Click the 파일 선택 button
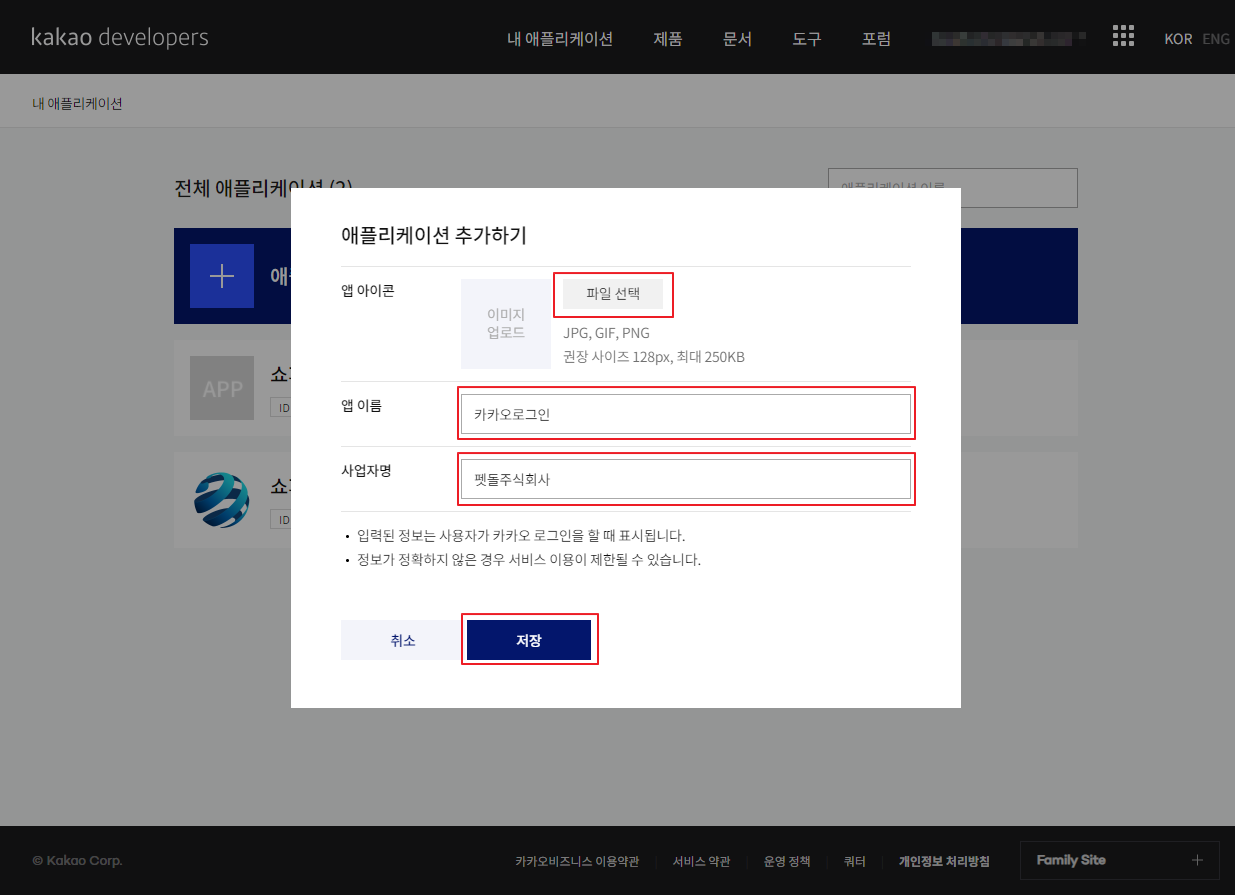Viewport: 1235px width, 895px height. tap(613, 294)
